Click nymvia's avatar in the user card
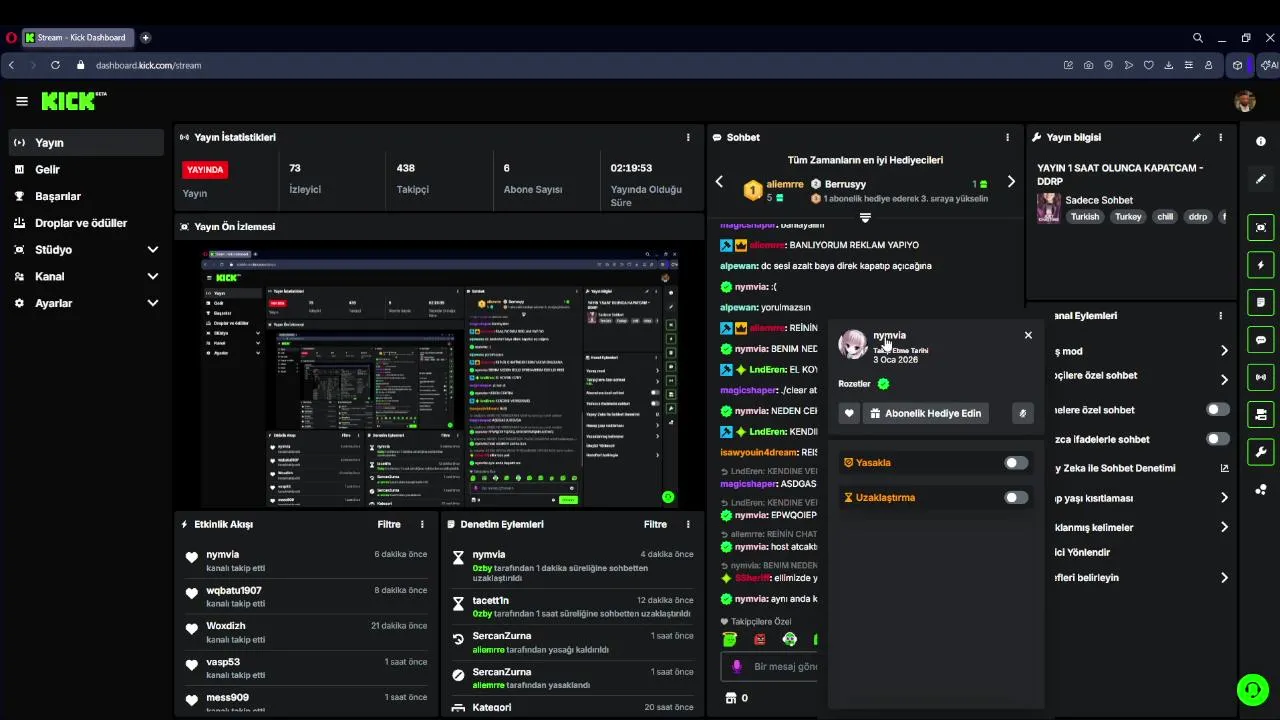Screen dimensions: 1280x720 [x=852, y=345]
